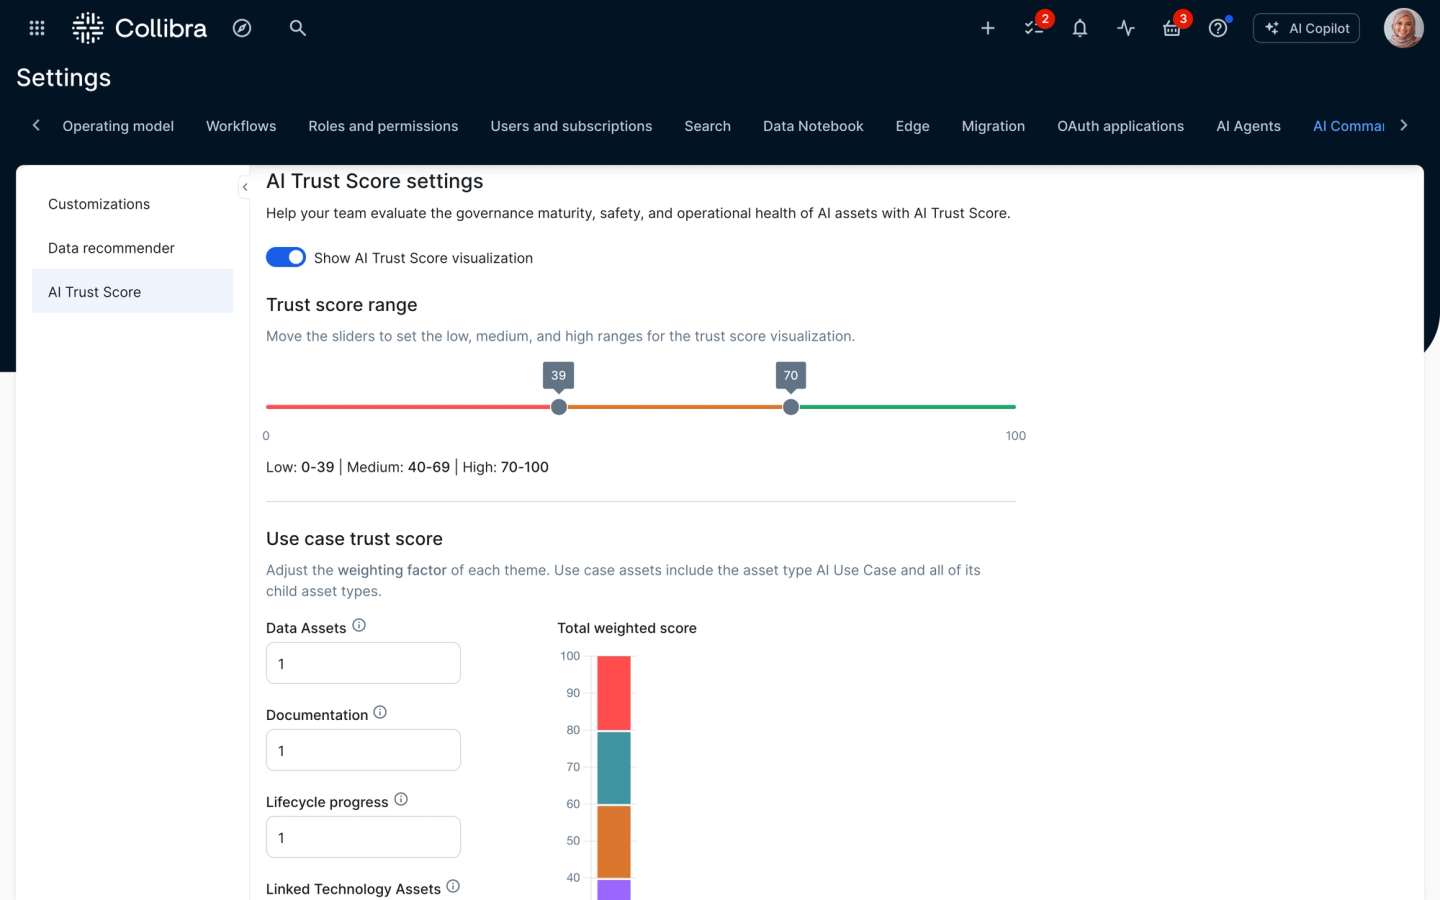Image resolution: width=1440 pixels, height=900 pixels.
Task: Open the compass browse navigation
Action: click(x=242, y=27)
